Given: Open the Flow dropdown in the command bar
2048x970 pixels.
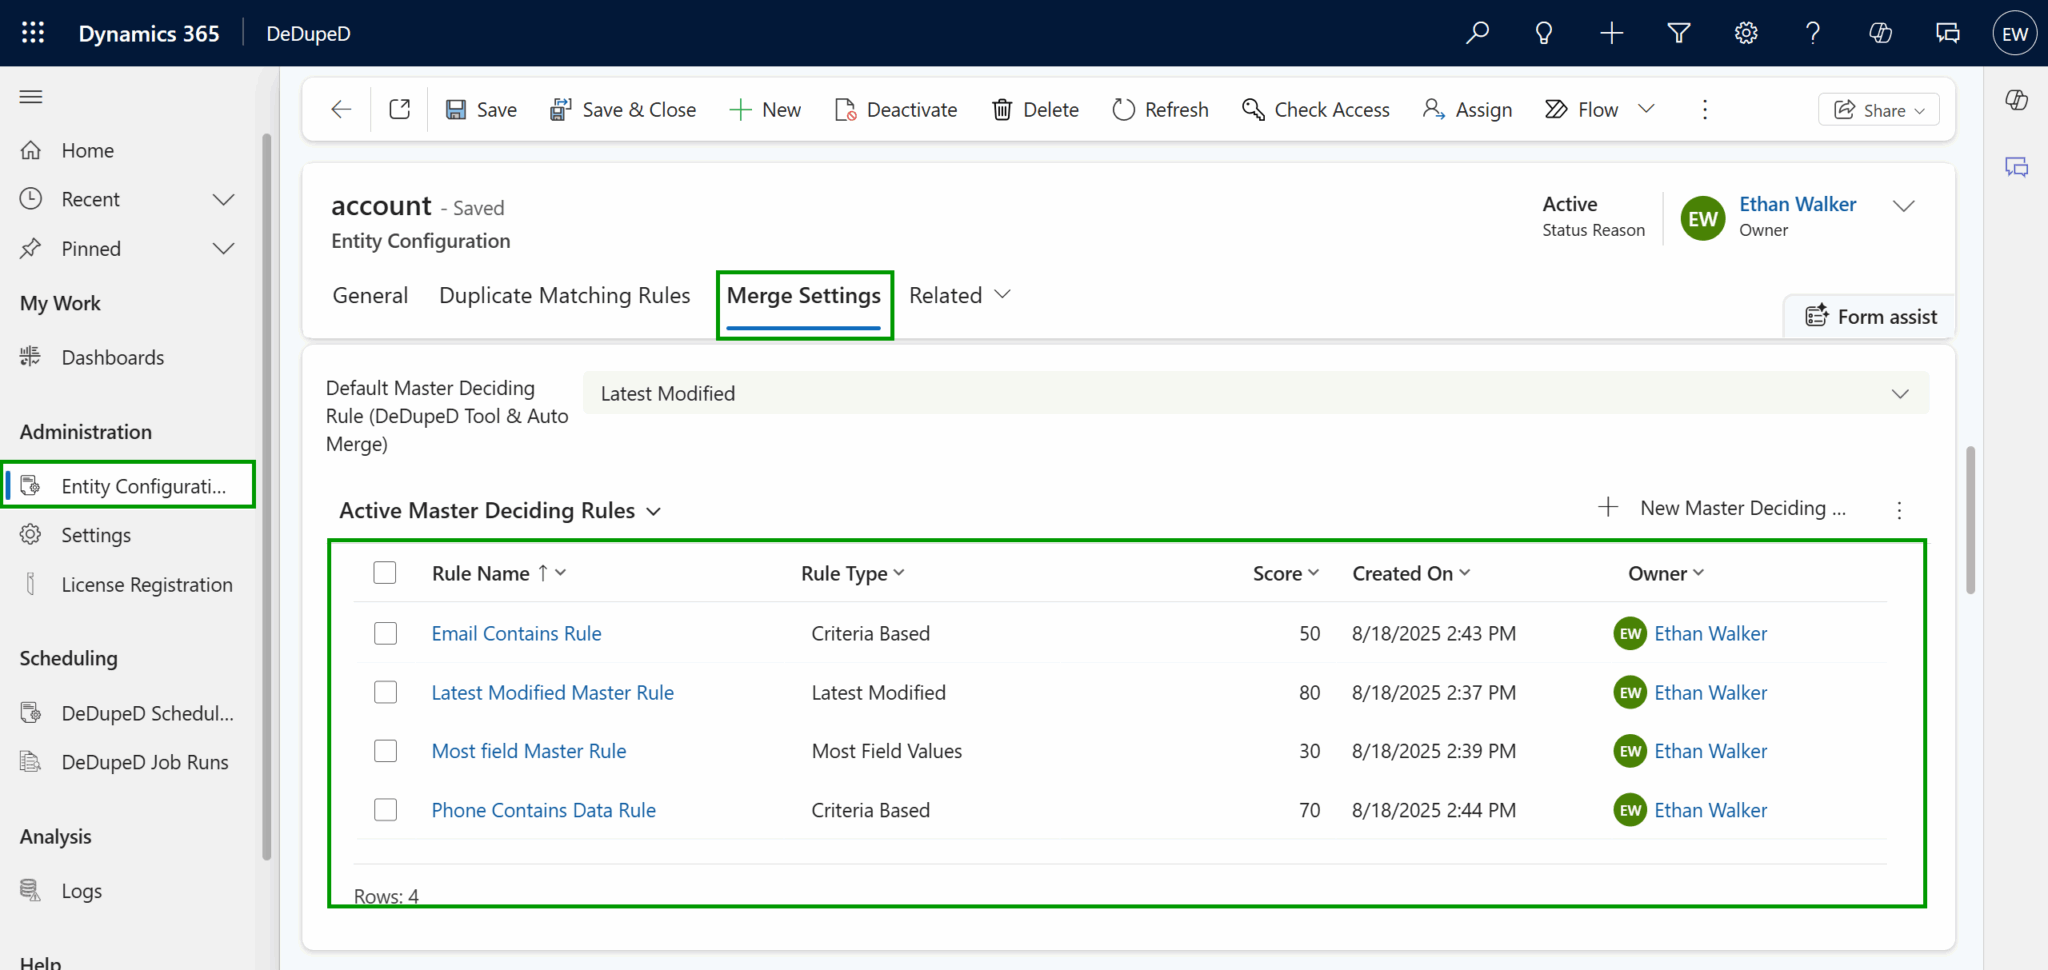Looking at the screenshot, I should (x=1648, y=109).
